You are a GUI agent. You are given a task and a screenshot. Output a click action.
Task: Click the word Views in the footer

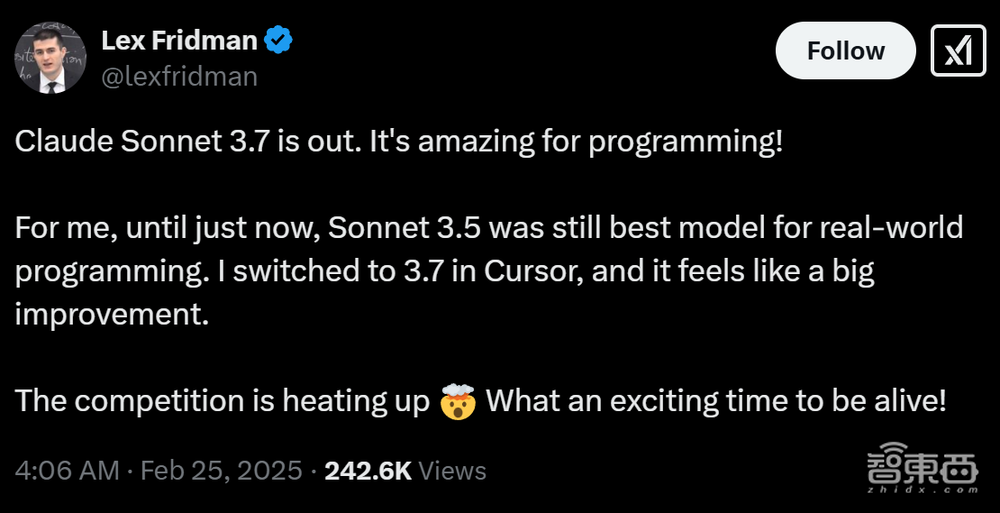[453, 470]
